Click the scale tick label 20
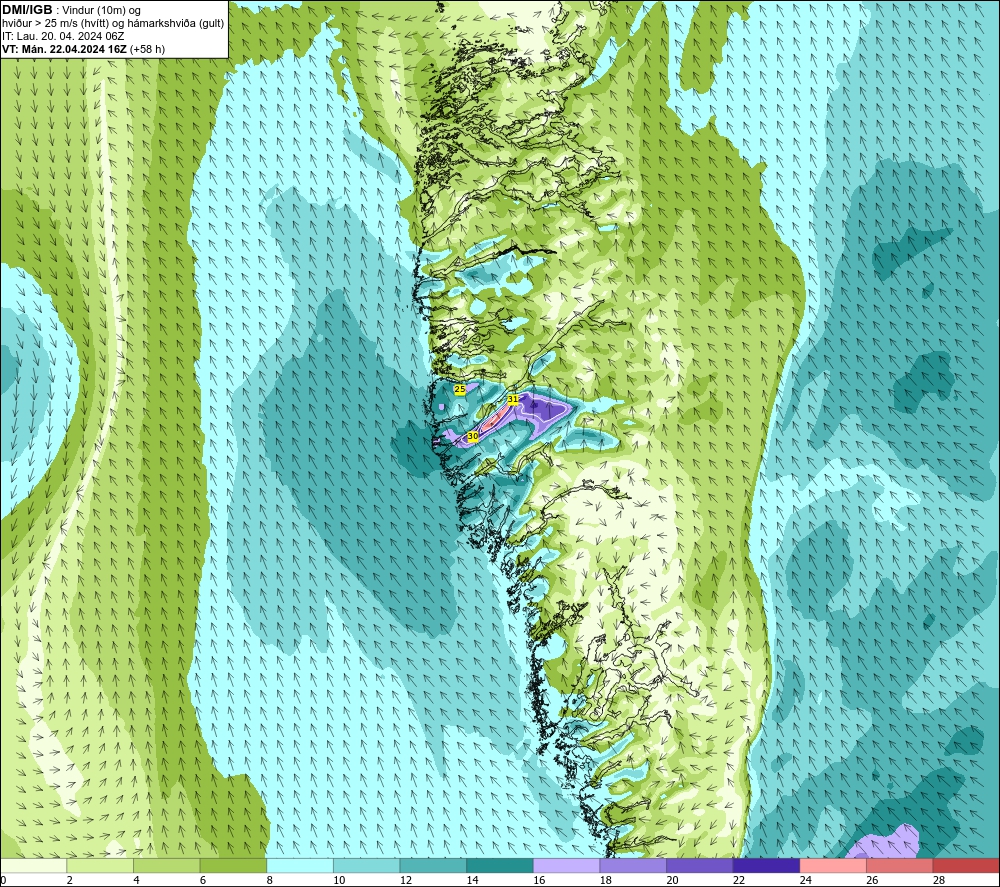1000x887 pixels. pos(672,881)
